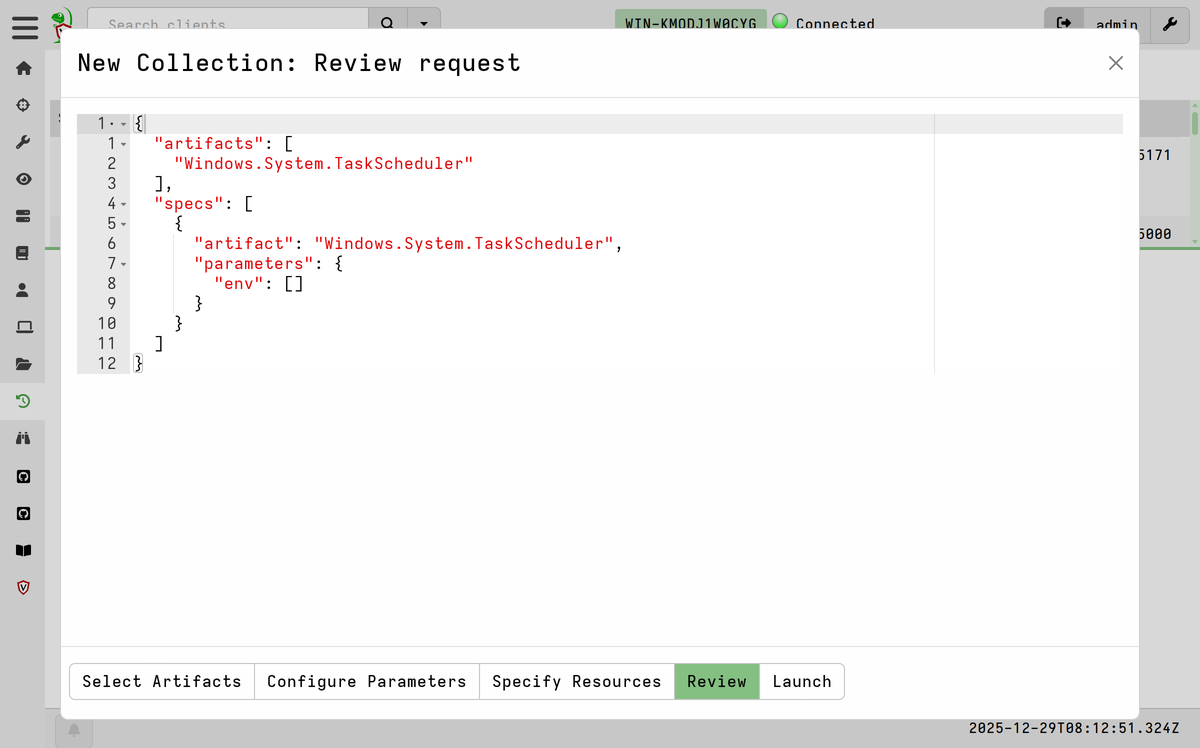
Task: Click the Search clients input field
Action: click(228, 23)
